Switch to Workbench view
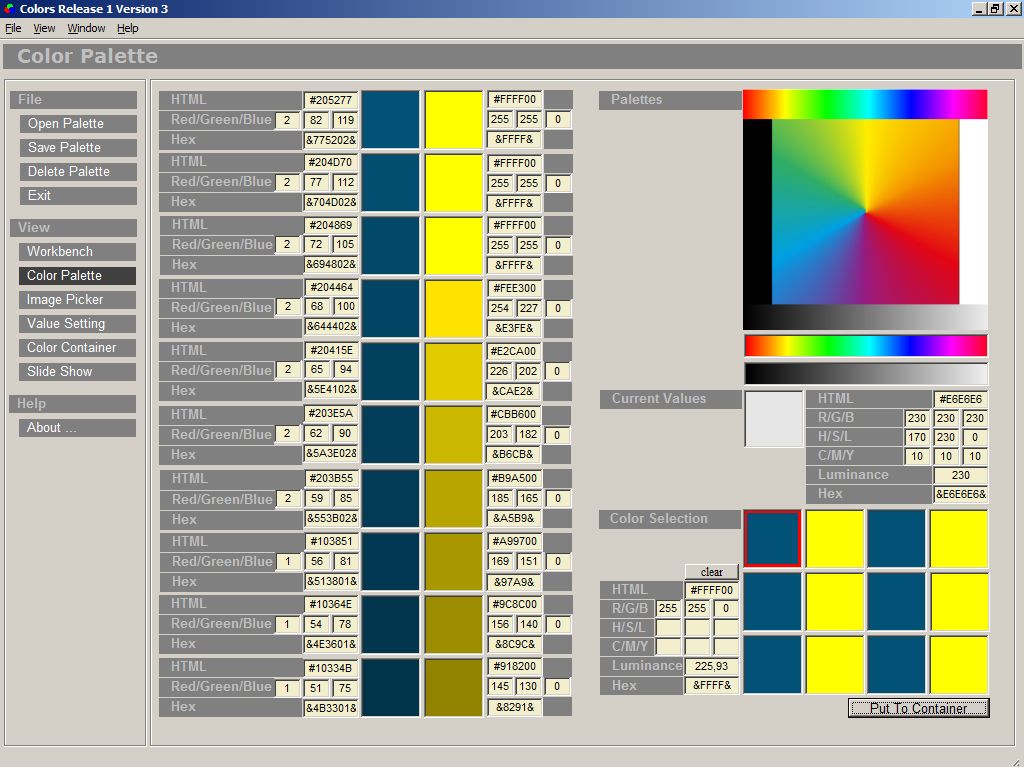This screenshot has height=768, width=1024. coord(77,251)
